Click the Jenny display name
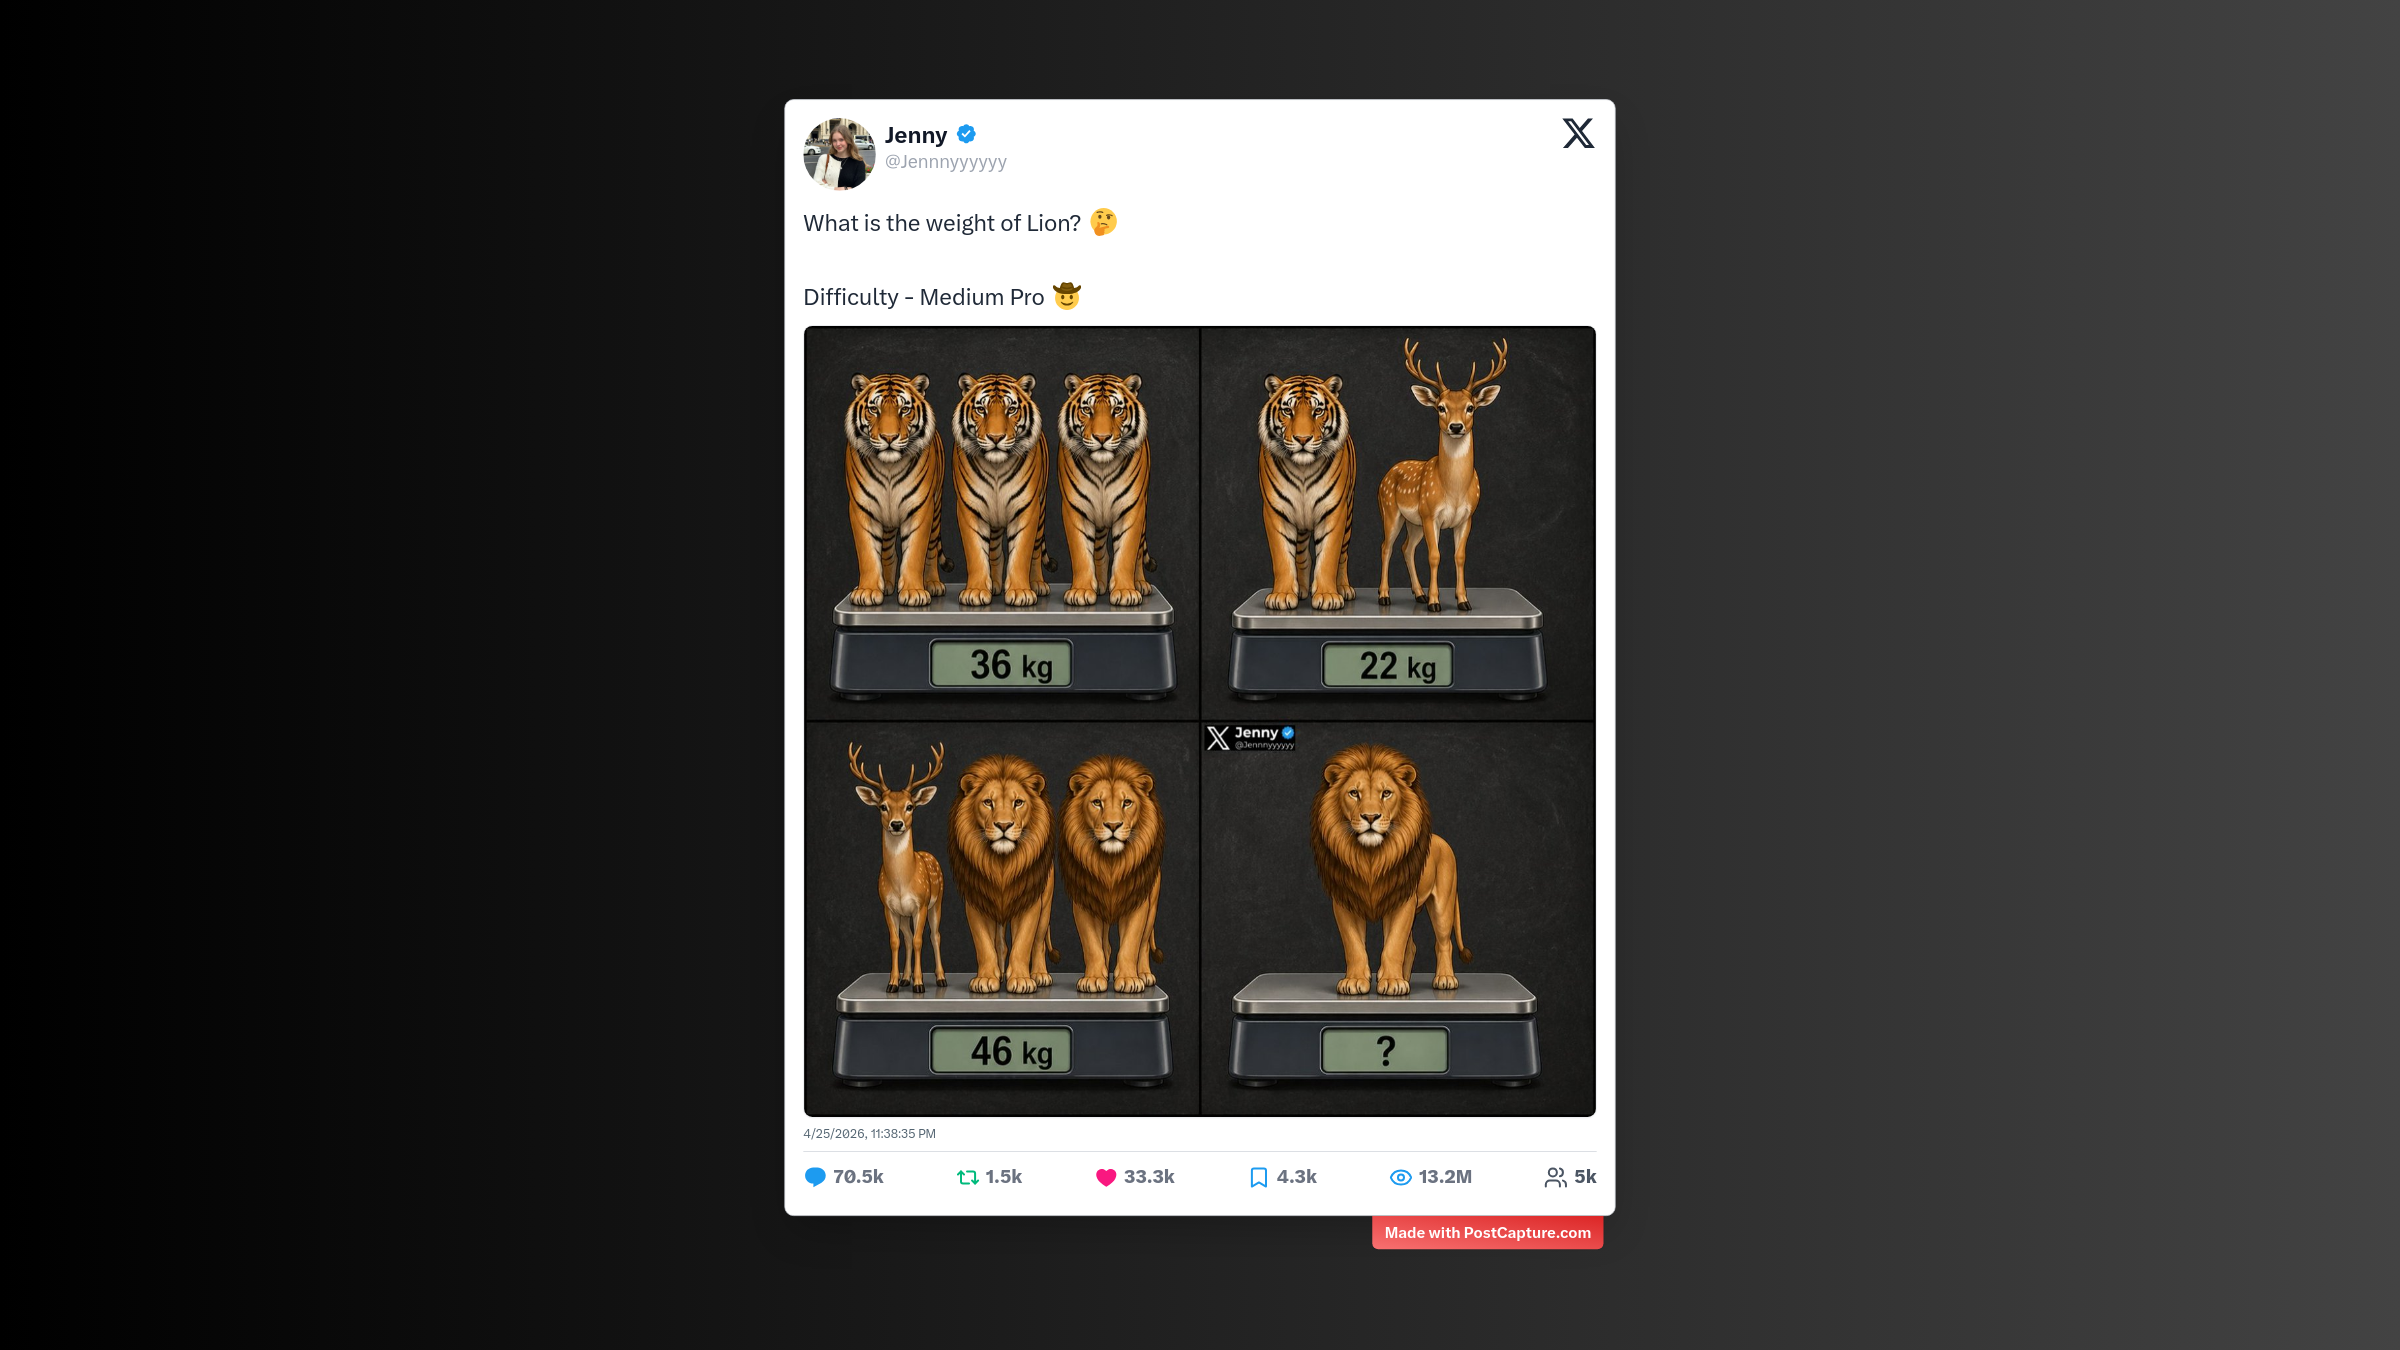Screen dimensions: 2400x1350 (915, 135)
